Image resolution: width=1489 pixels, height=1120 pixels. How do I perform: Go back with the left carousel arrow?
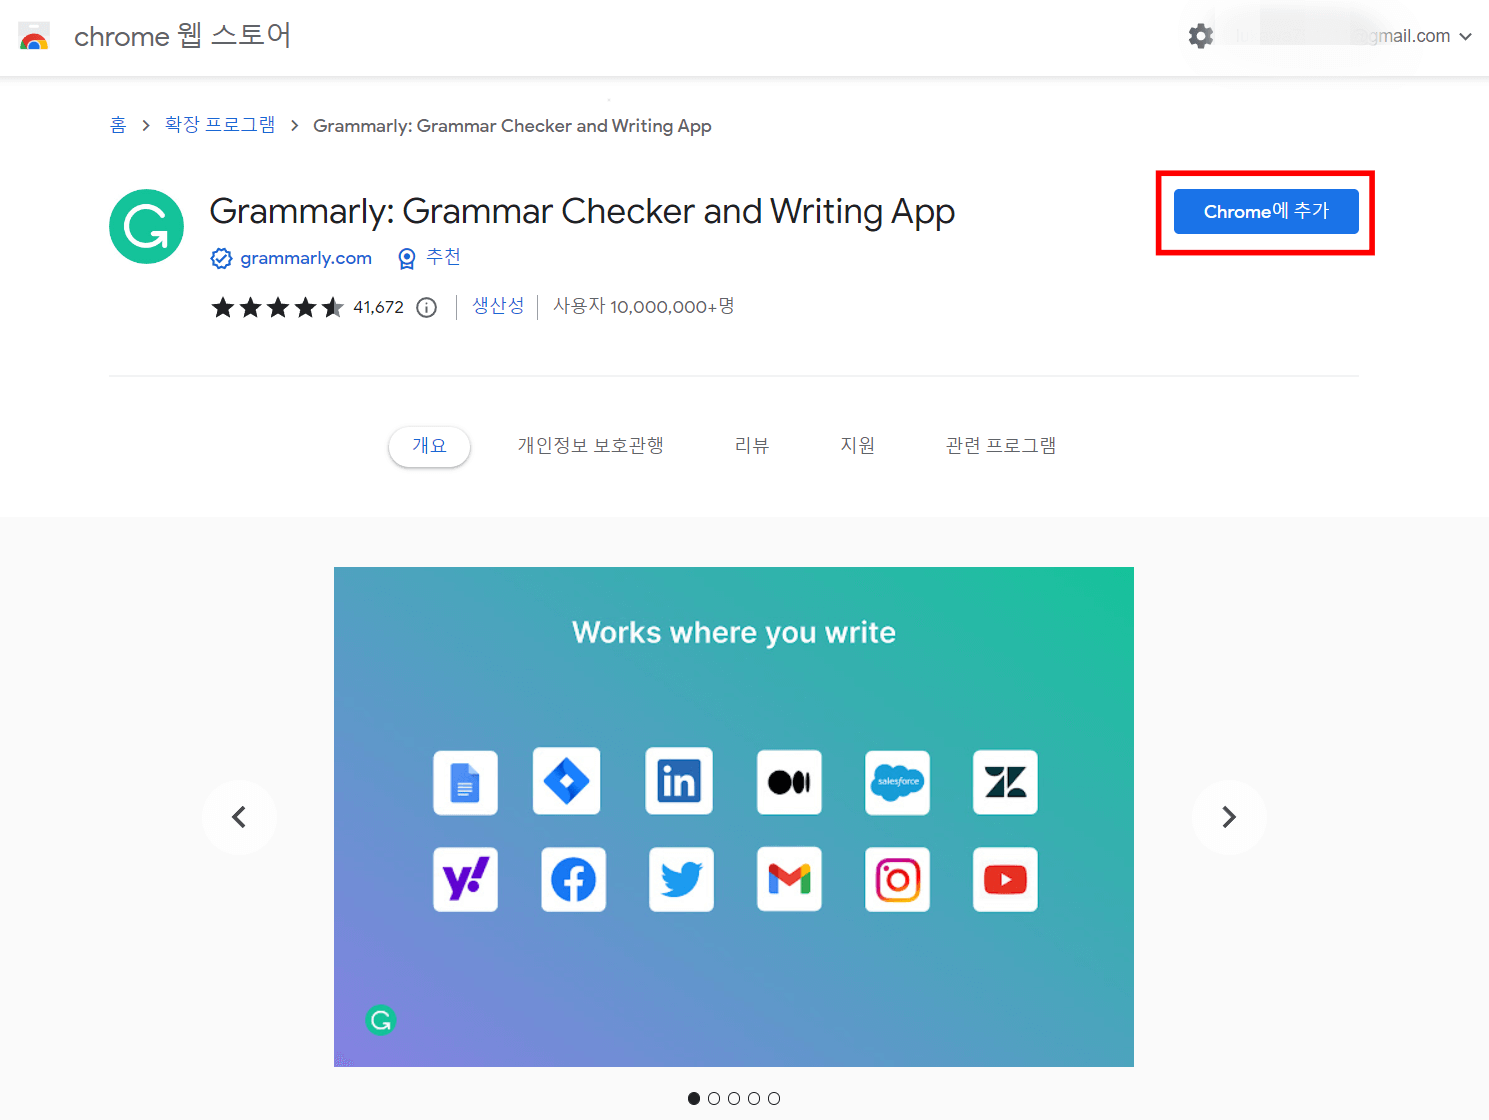239,817
